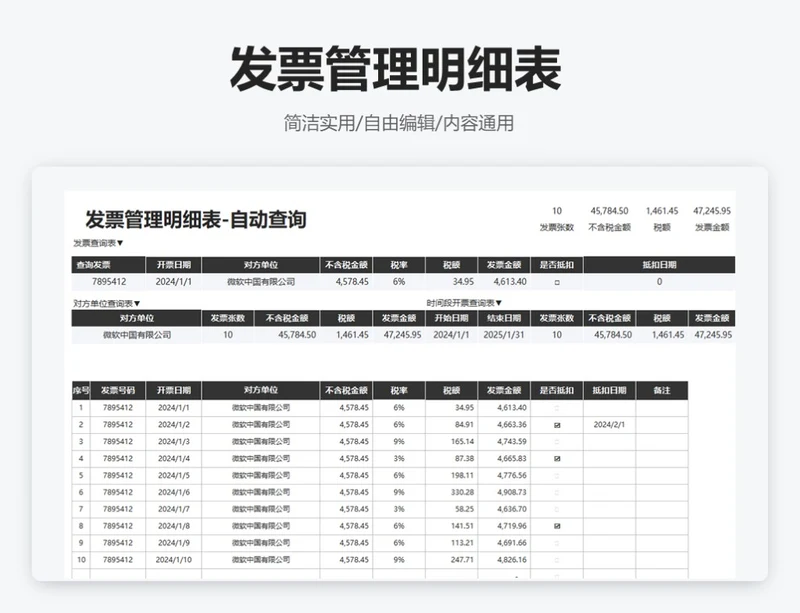Select the 抵扣日期 cell 2024/2/1
800x613 pixels.
click(x=609, y=425)
